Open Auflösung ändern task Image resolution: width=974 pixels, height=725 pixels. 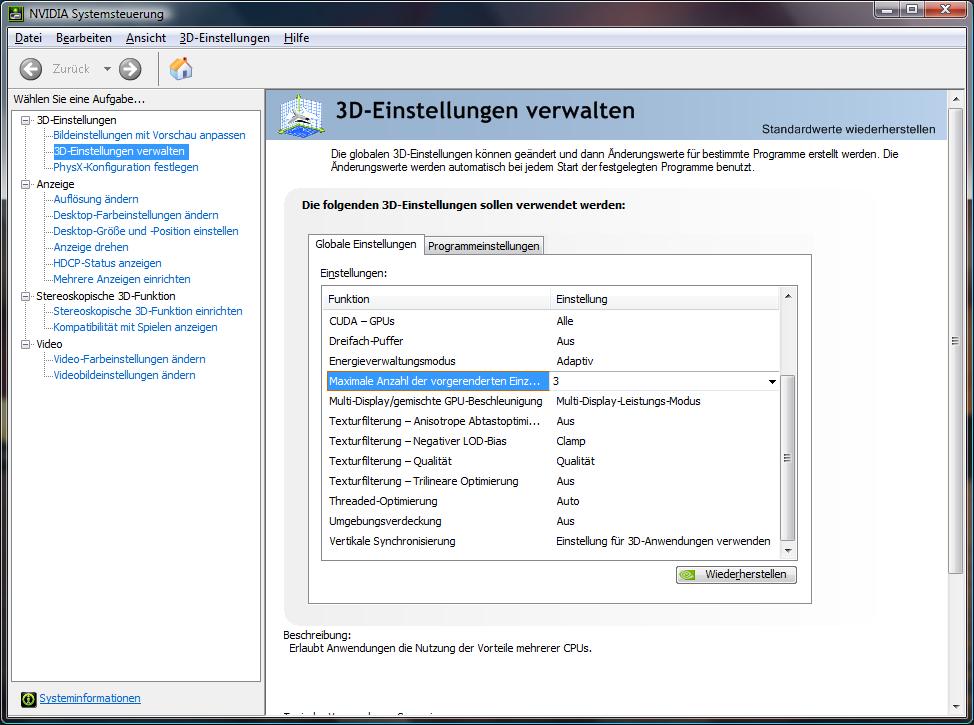(x=96, y=199)
